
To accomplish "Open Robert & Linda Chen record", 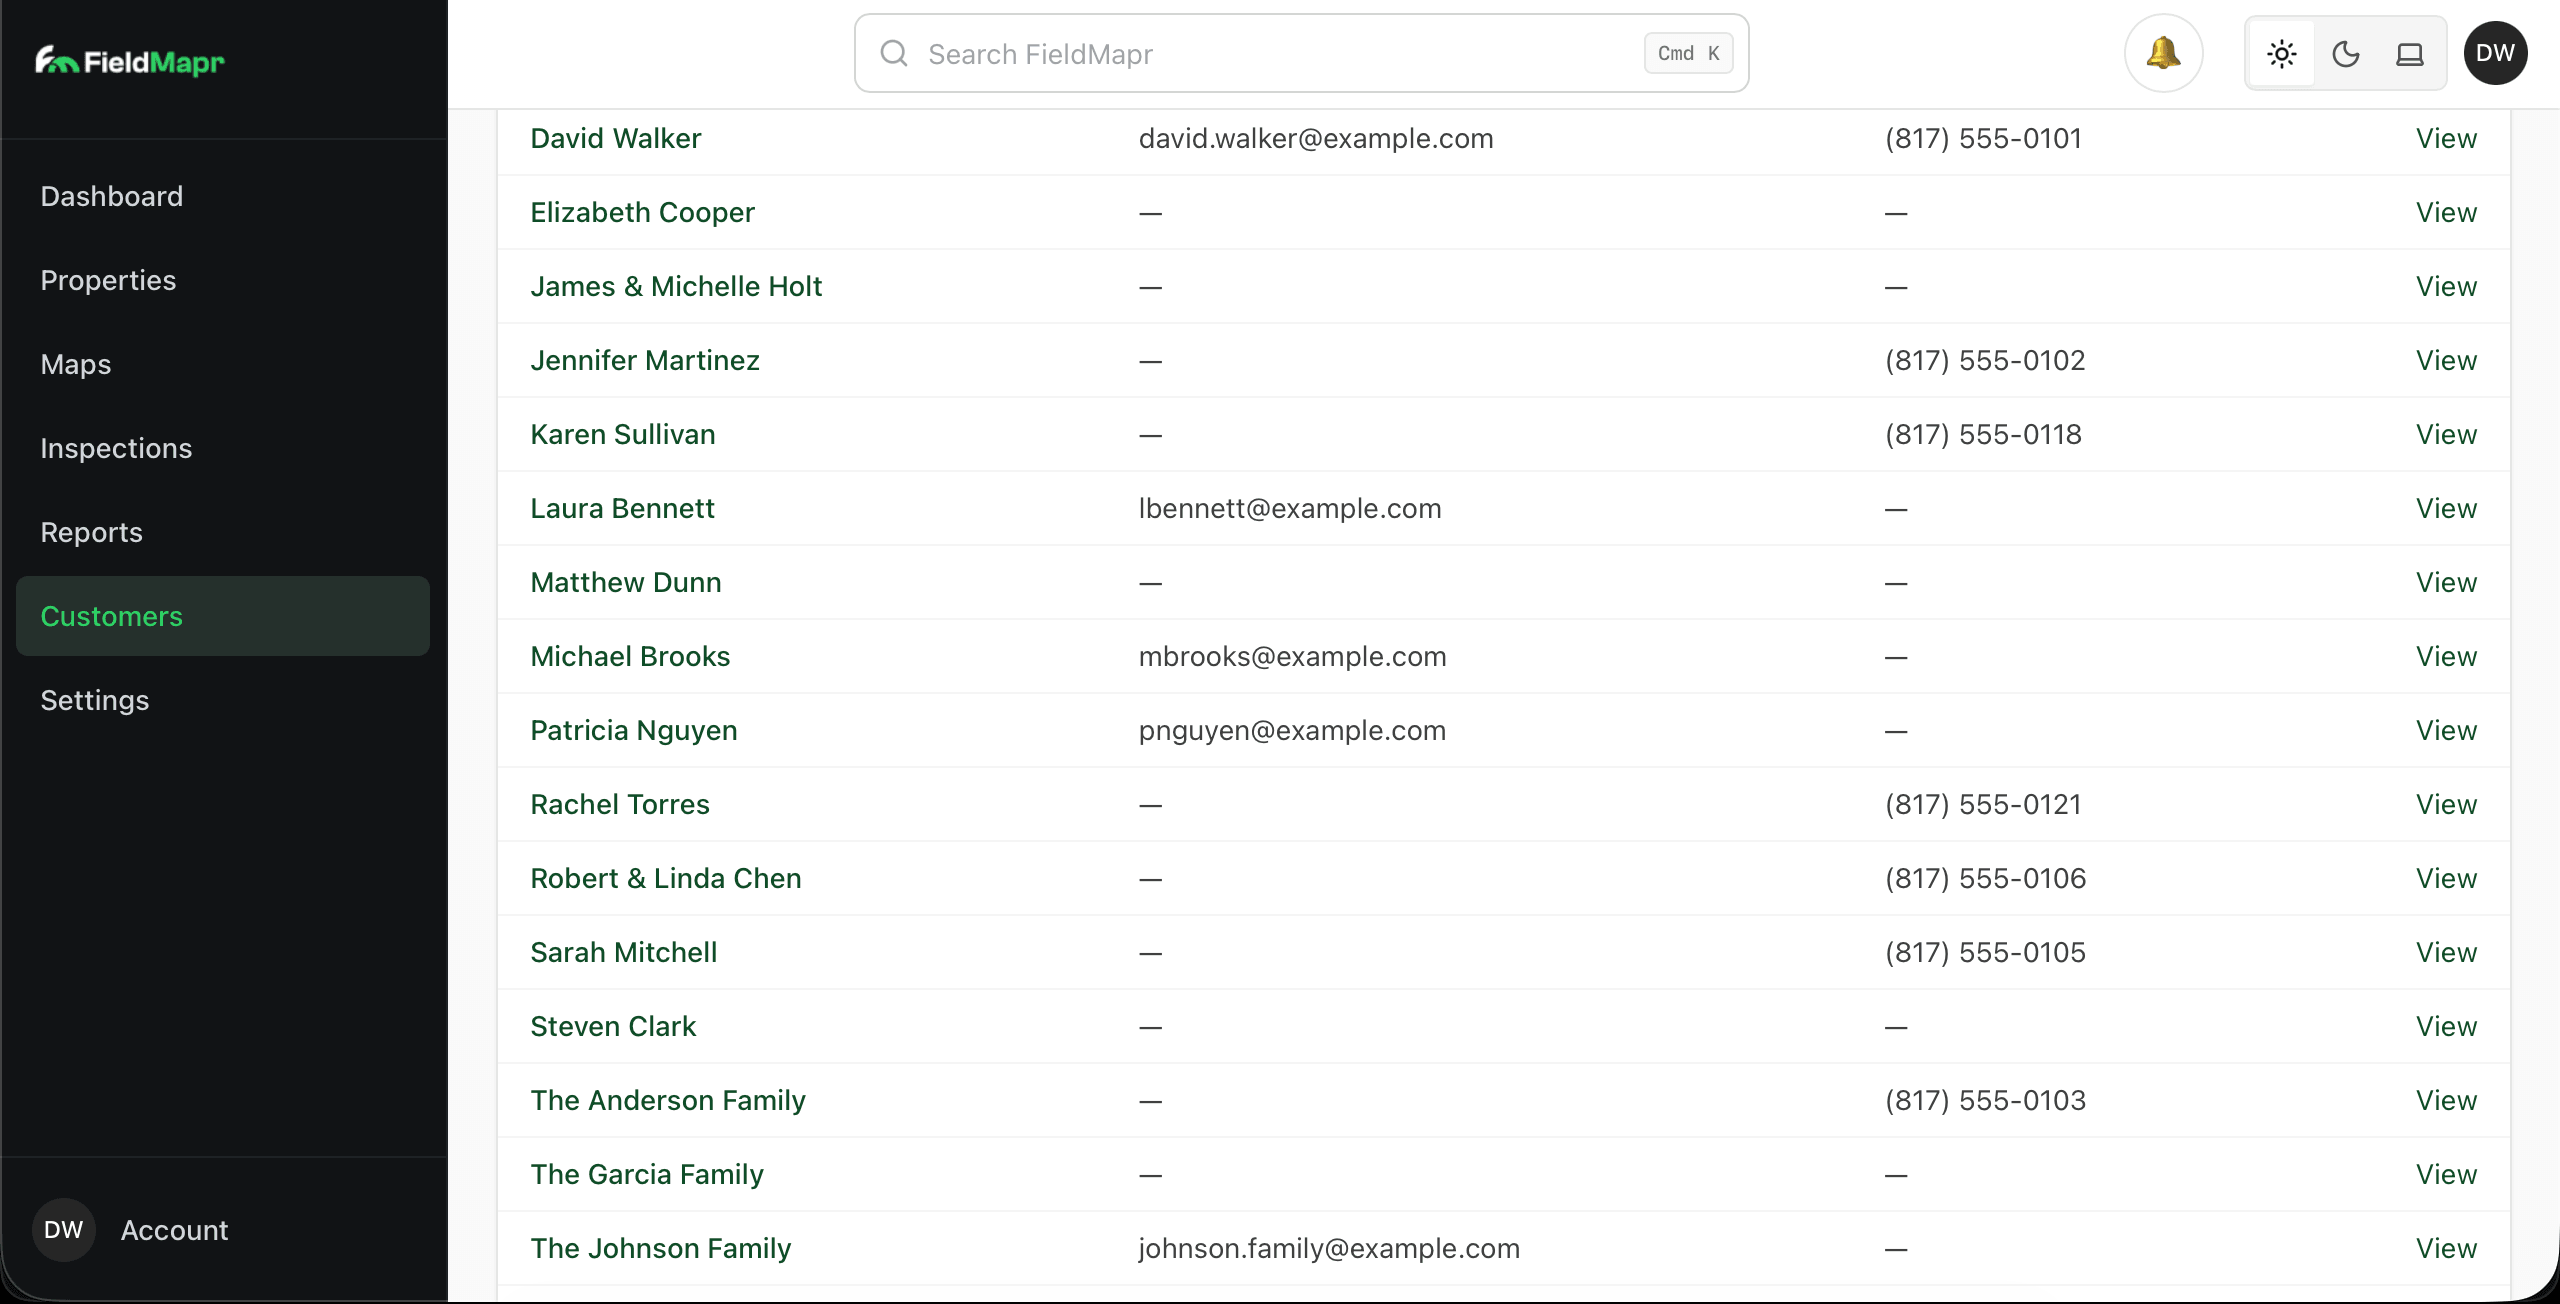I will pyautogui.click(x=666, y=878).
